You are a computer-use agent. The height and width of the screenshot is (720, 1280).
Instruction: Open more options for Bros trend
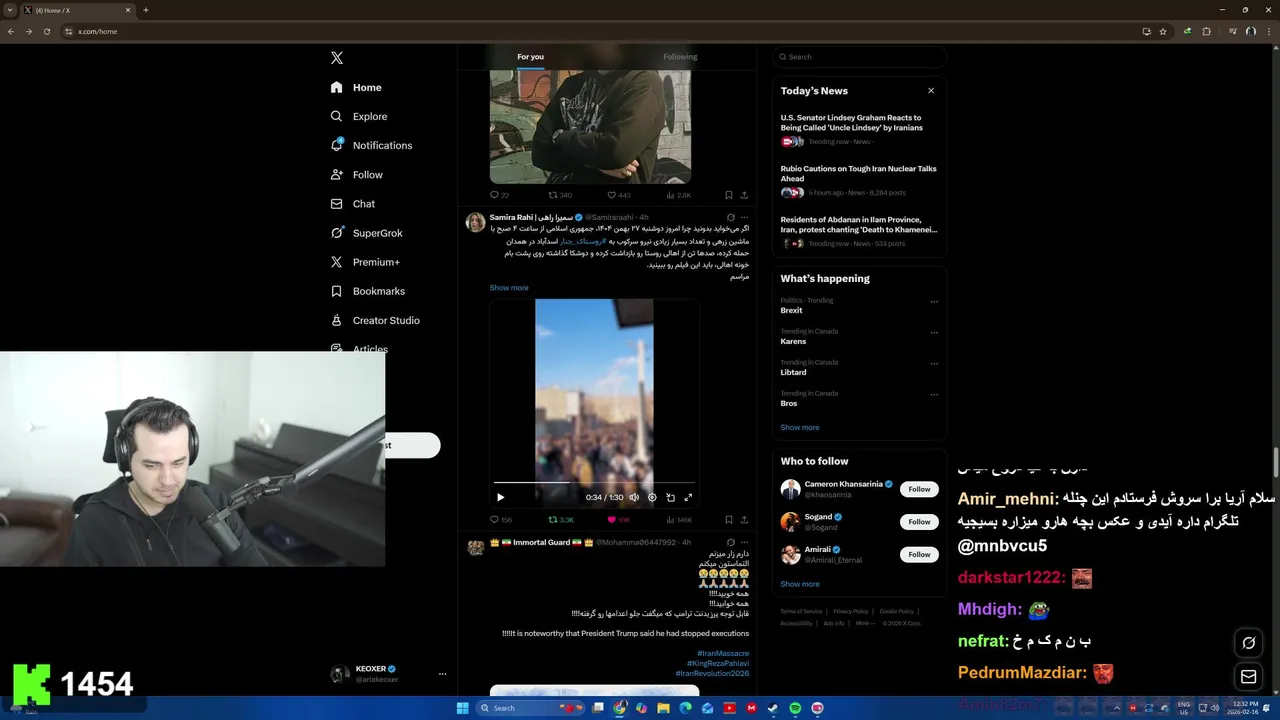pos(934,394)
